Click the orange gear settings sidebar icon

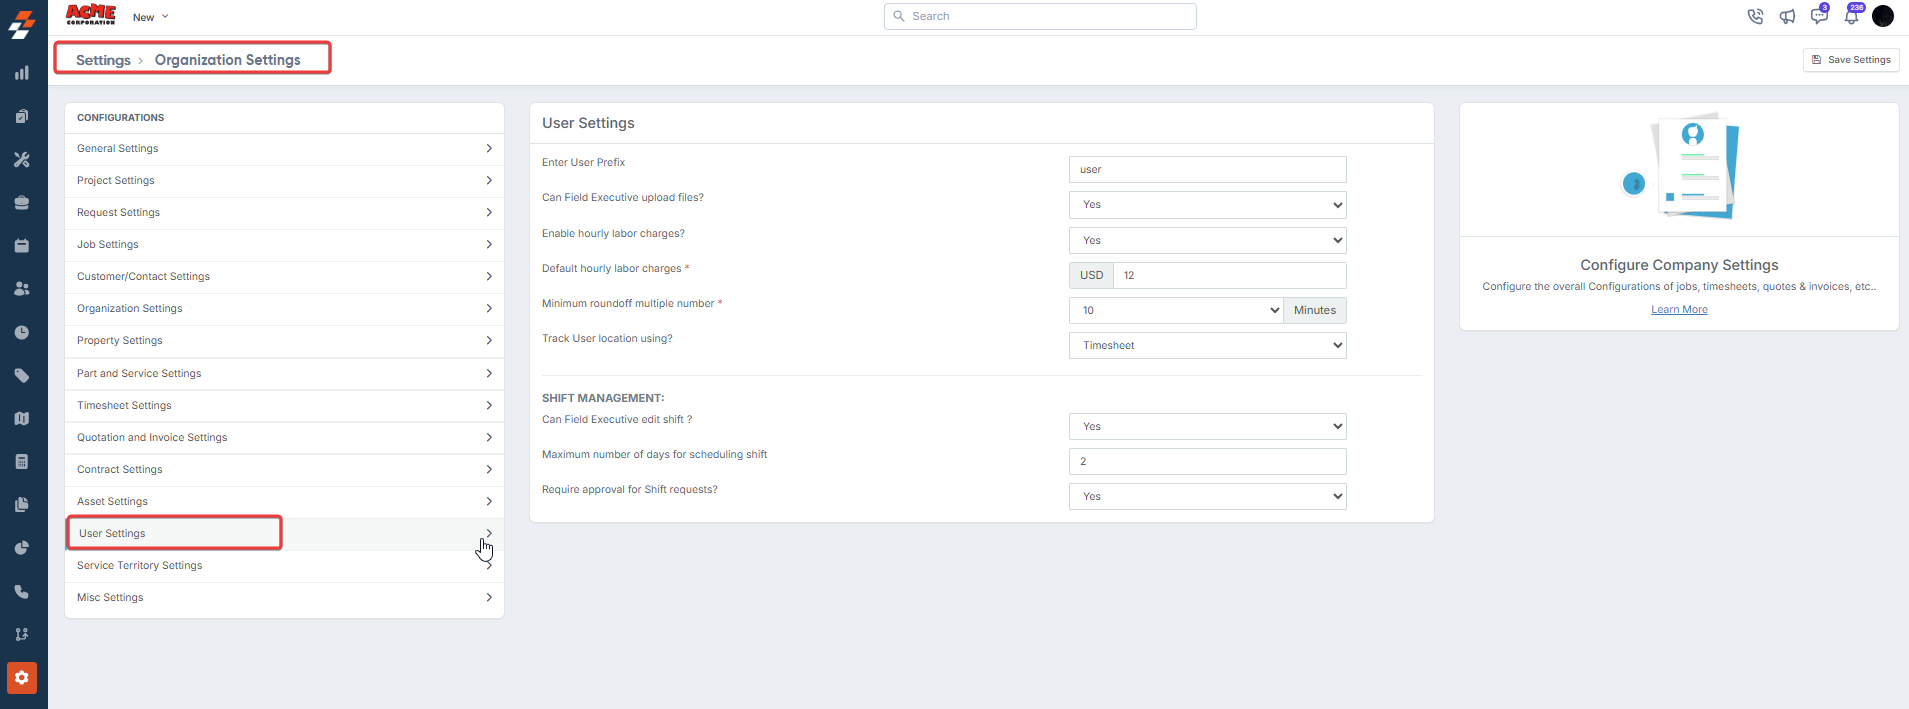pos(22,678)
